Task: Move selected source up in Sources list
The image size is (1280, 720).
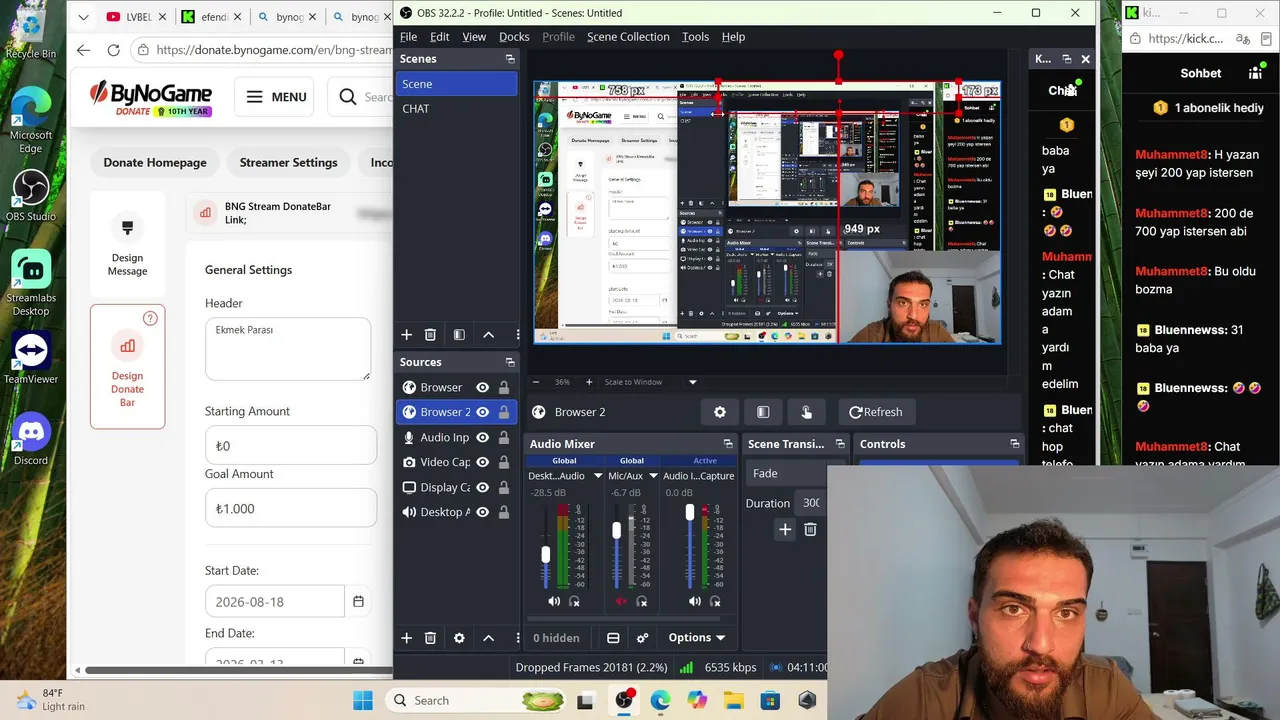Action: (x=488, y=638)
